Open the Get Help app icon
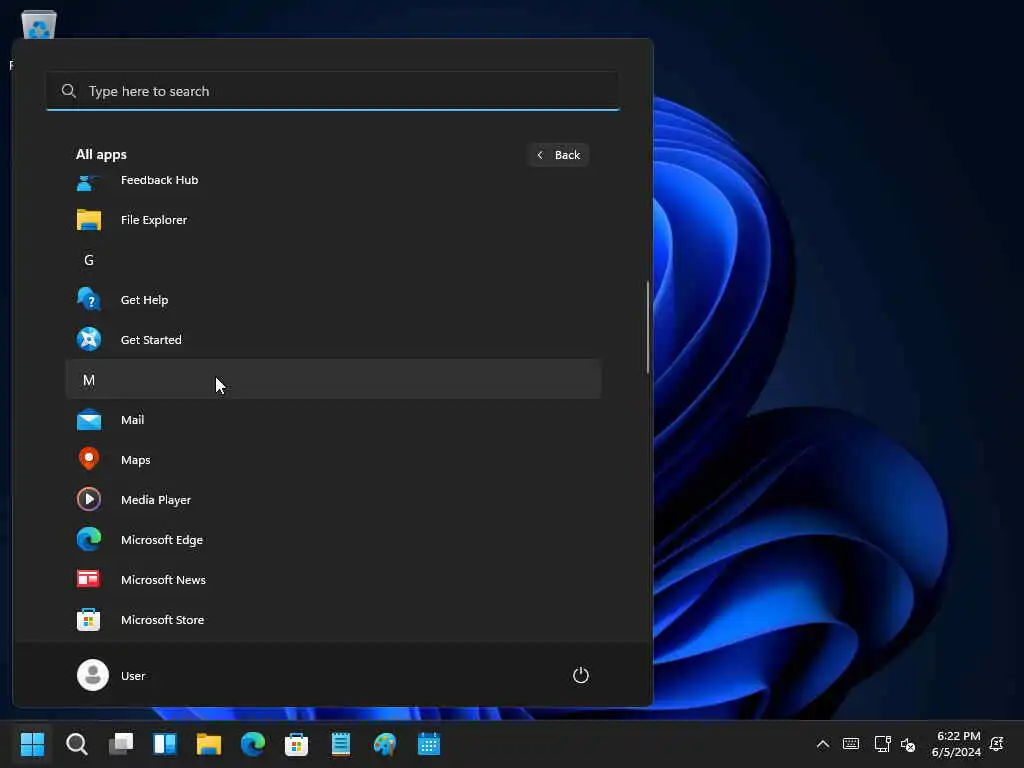1024x768 pixels. pos(89,300)
